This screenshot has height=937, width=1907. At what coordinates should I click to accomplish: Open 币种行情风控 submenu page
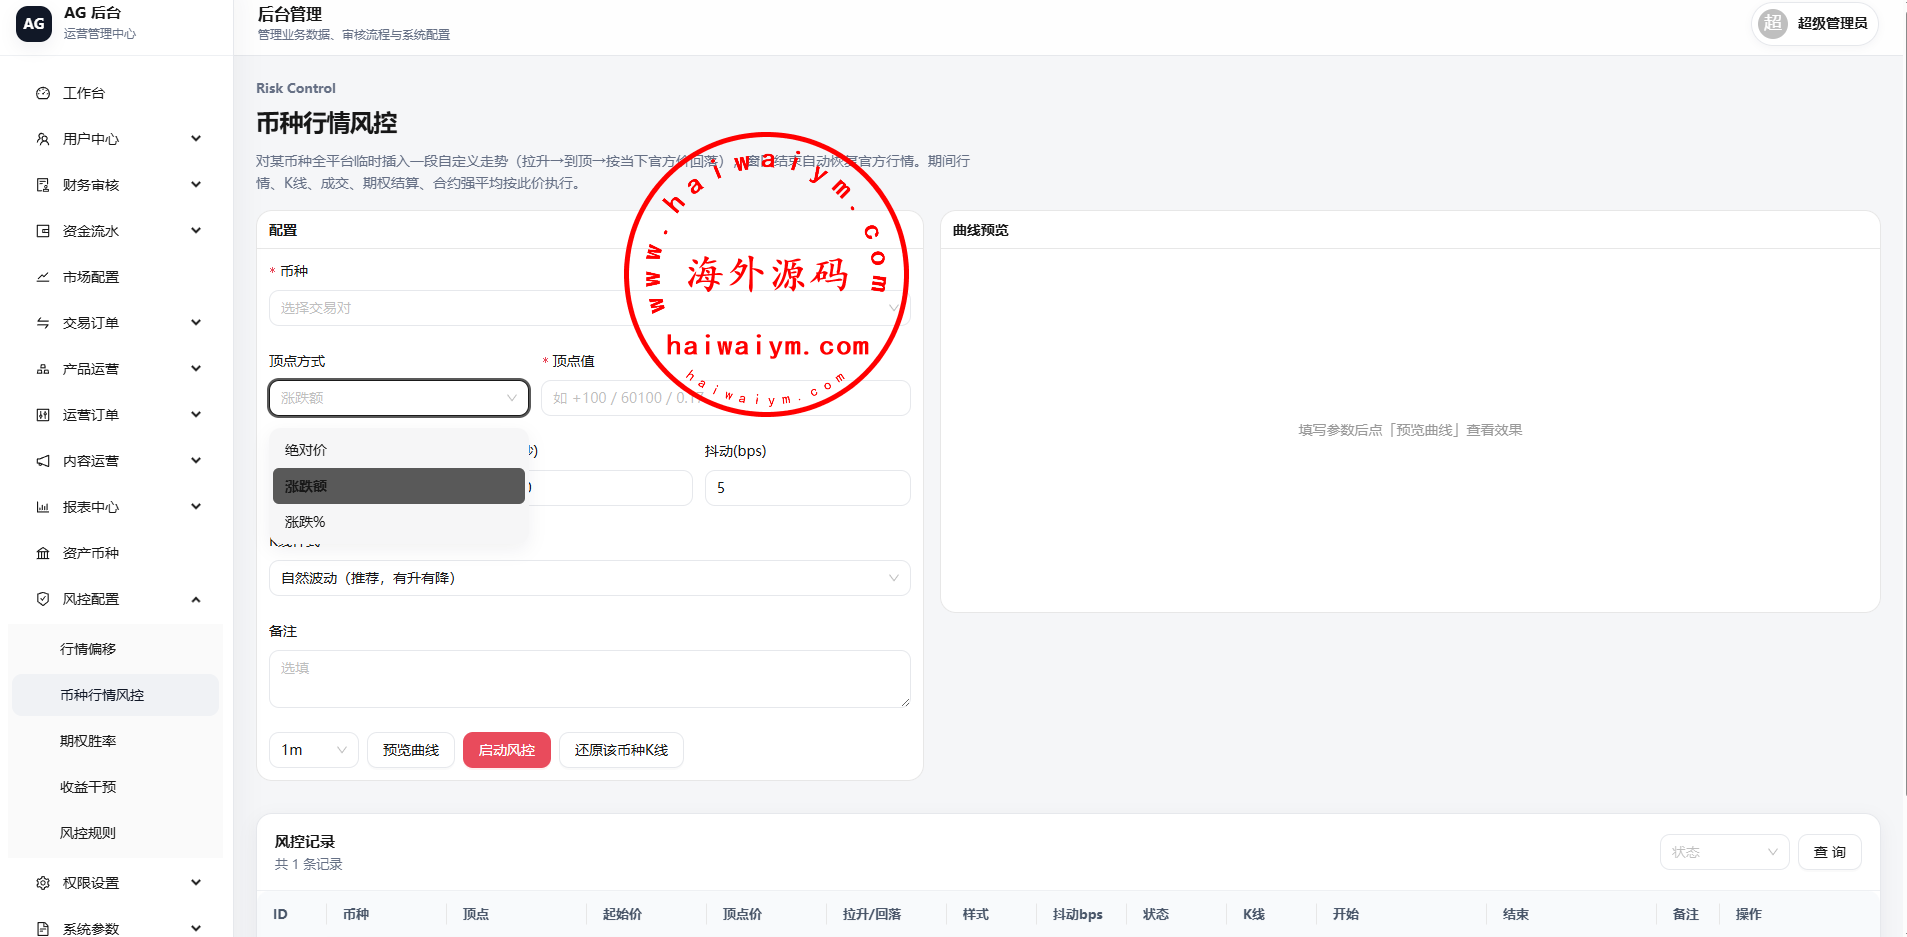[115, 695]
